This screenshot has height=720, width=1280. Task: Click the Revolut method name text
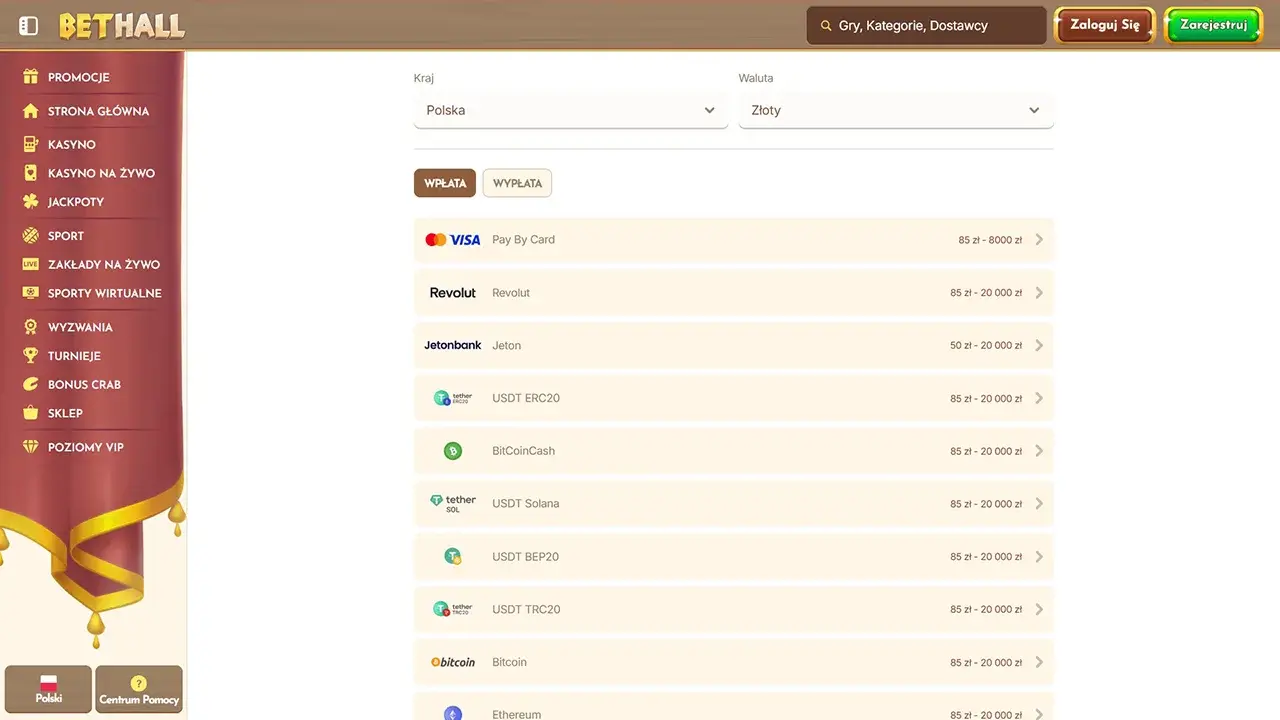[511, 293]
